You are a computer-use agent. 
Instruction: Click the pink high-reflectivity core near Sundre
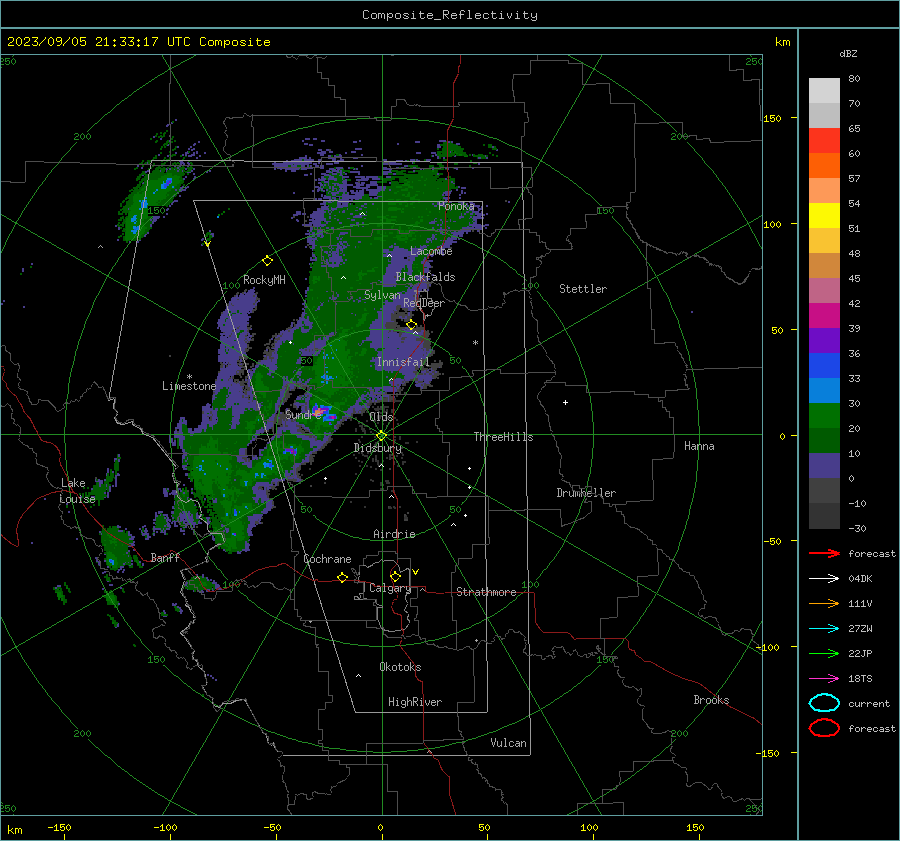pos(319,411)
